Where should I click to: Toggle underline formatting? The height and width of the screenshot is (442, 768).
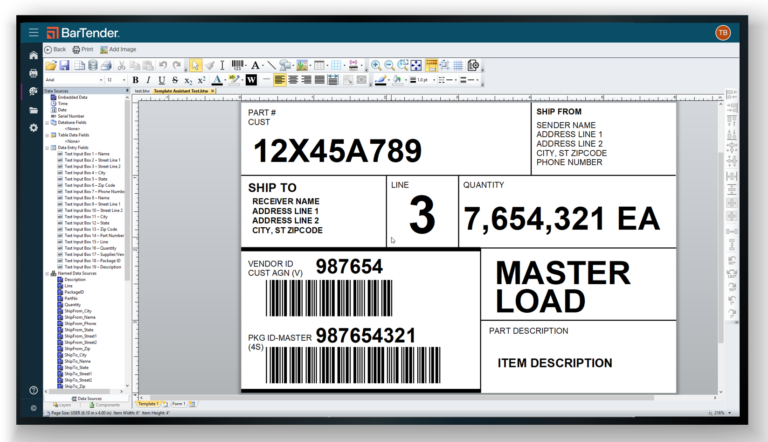pos(162,80)
